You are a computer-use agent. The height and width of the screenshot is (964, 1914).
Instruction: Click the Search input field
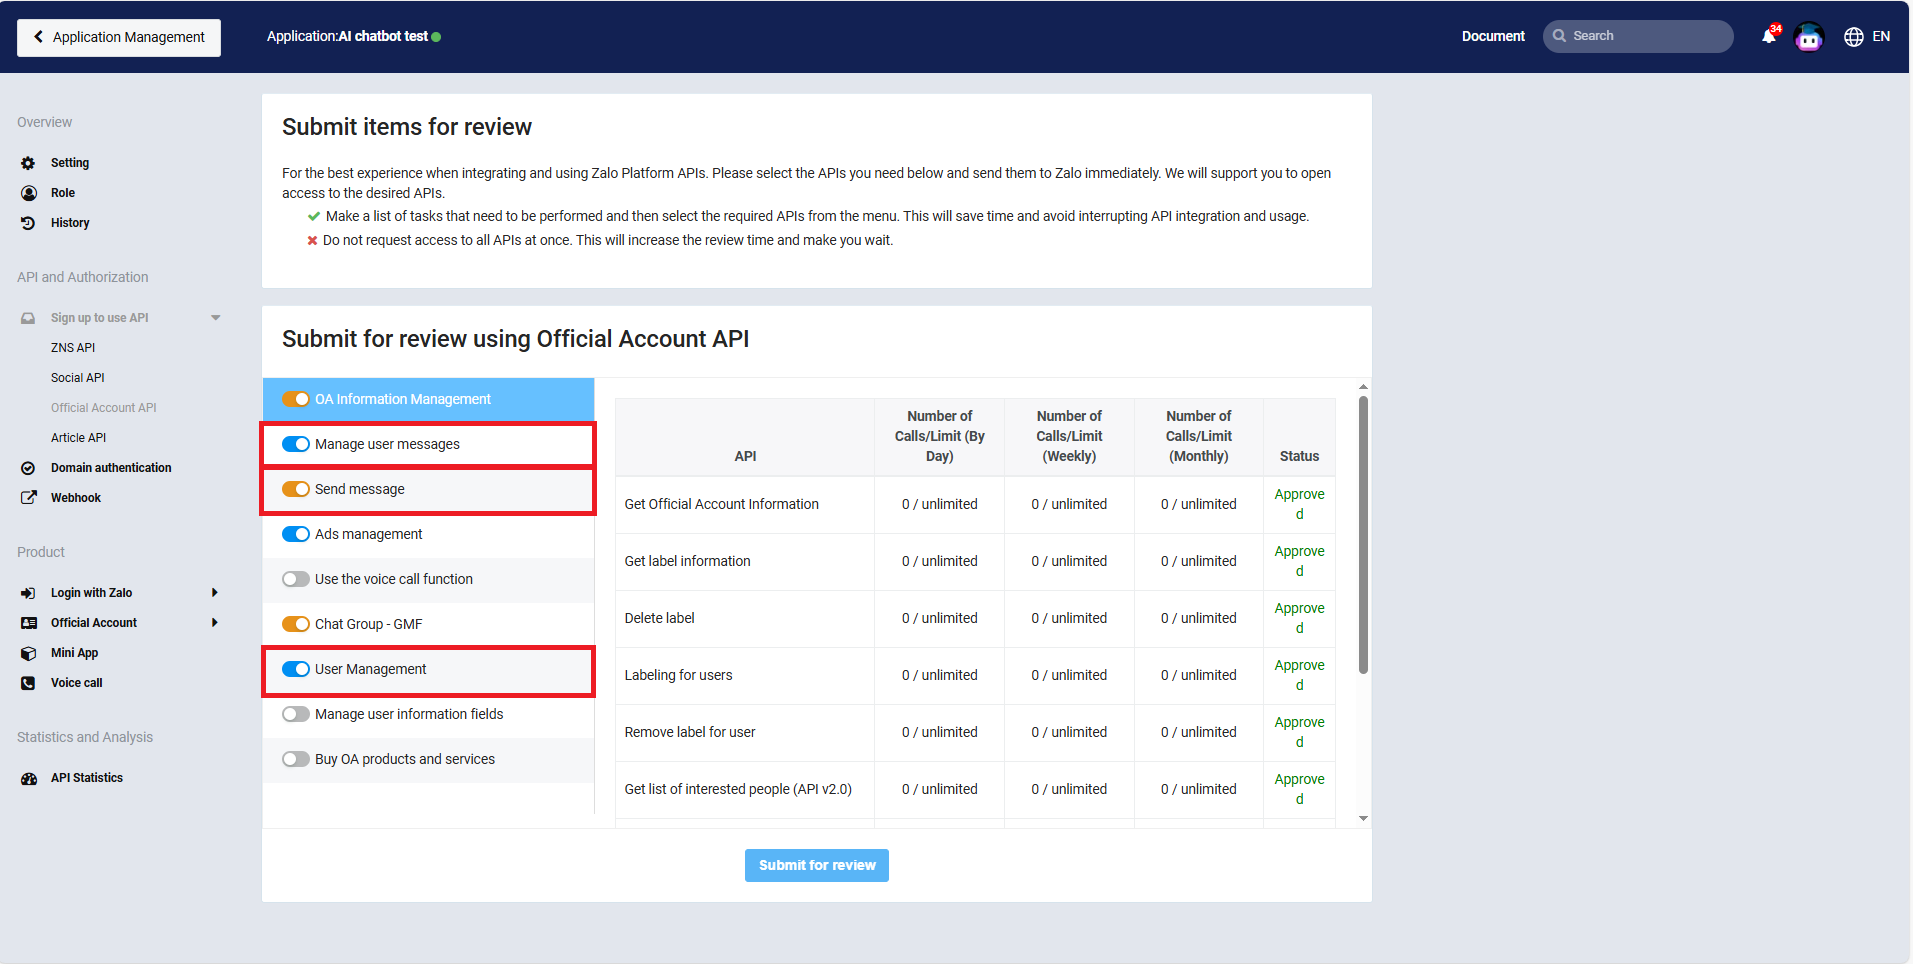(x=1647, y=36)
